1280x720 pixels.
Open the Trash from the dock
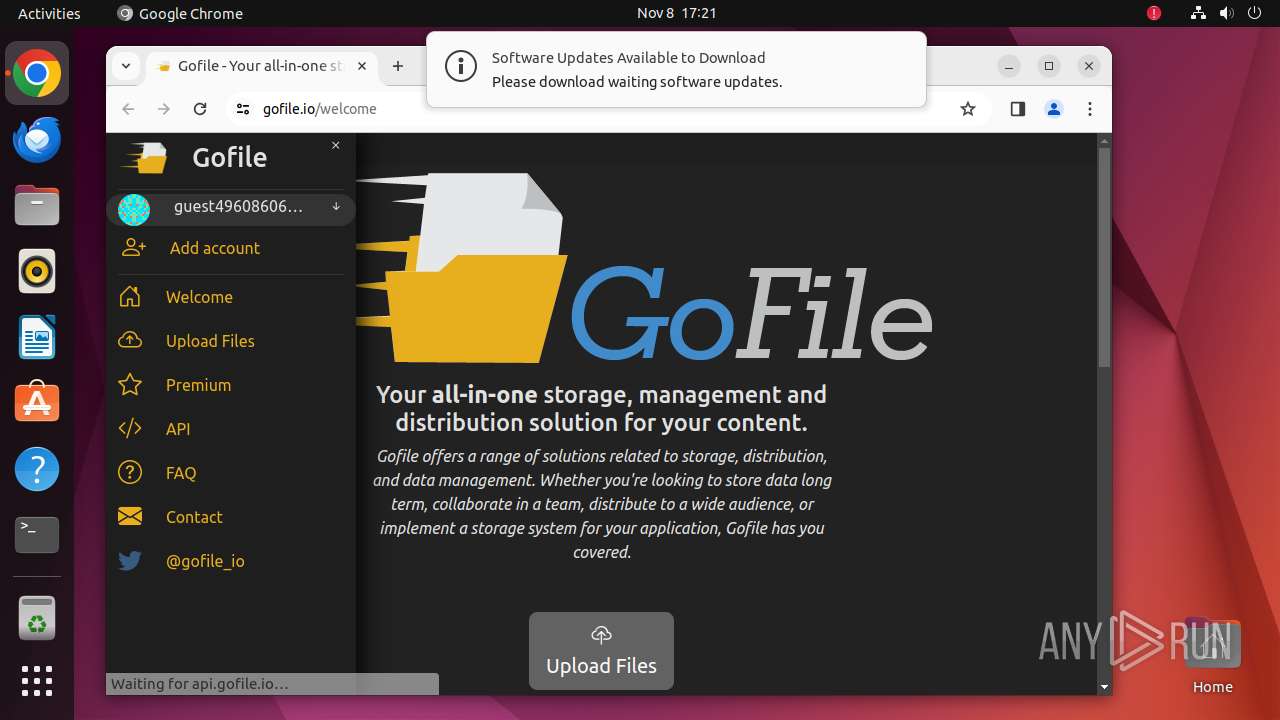(x=37, y=618)
